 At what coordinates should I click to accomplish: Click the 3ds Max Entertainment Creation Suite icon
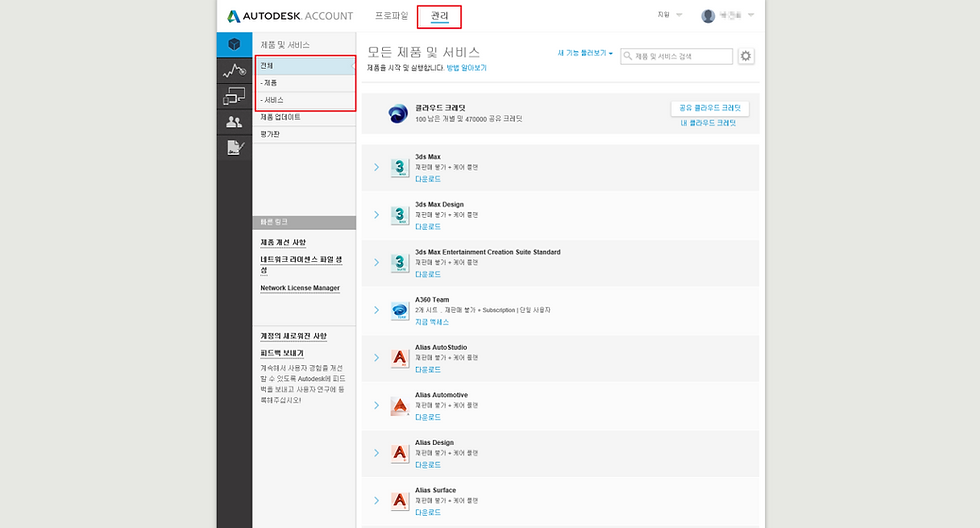tap(399, 262)
